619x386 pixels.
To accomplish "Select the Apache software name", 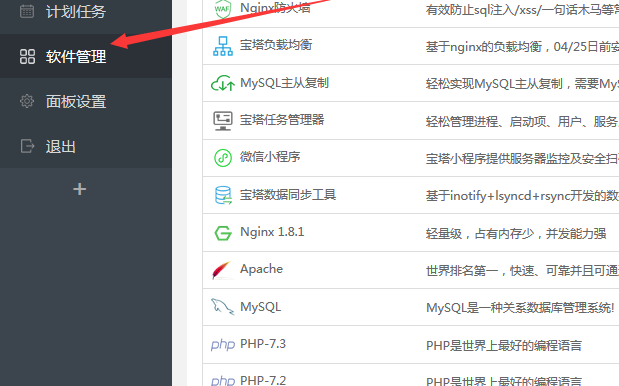I will [x=261, y=269].
